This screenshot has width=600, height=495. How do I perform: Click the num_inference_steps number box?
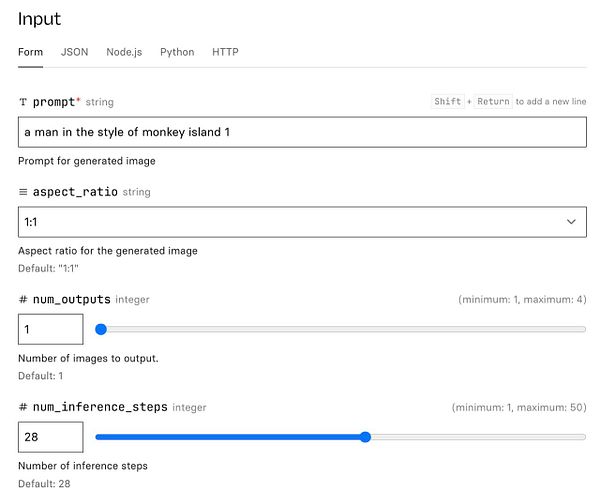tap(51, 437)
